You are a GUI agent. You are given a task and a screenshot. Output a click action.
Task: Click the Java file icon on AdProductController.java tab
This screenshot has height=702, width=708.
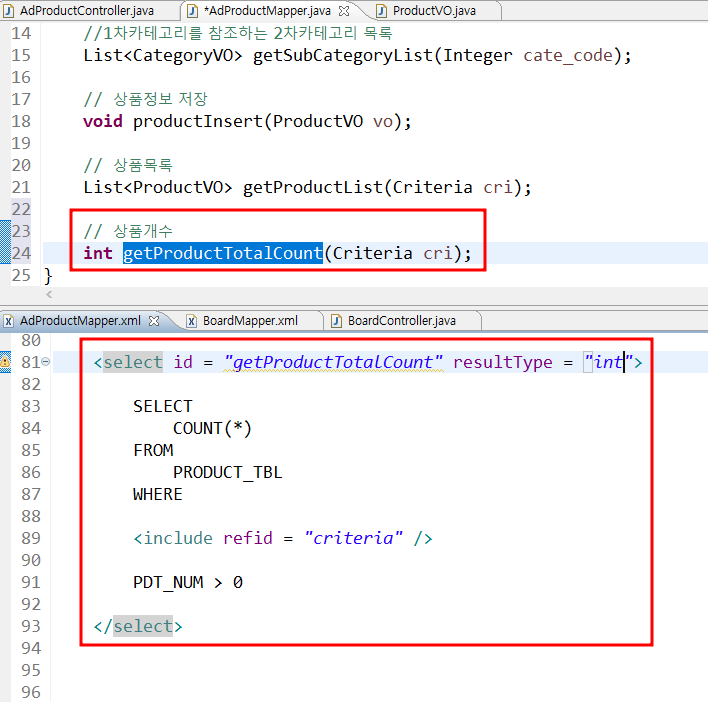[x=9, y=11]
